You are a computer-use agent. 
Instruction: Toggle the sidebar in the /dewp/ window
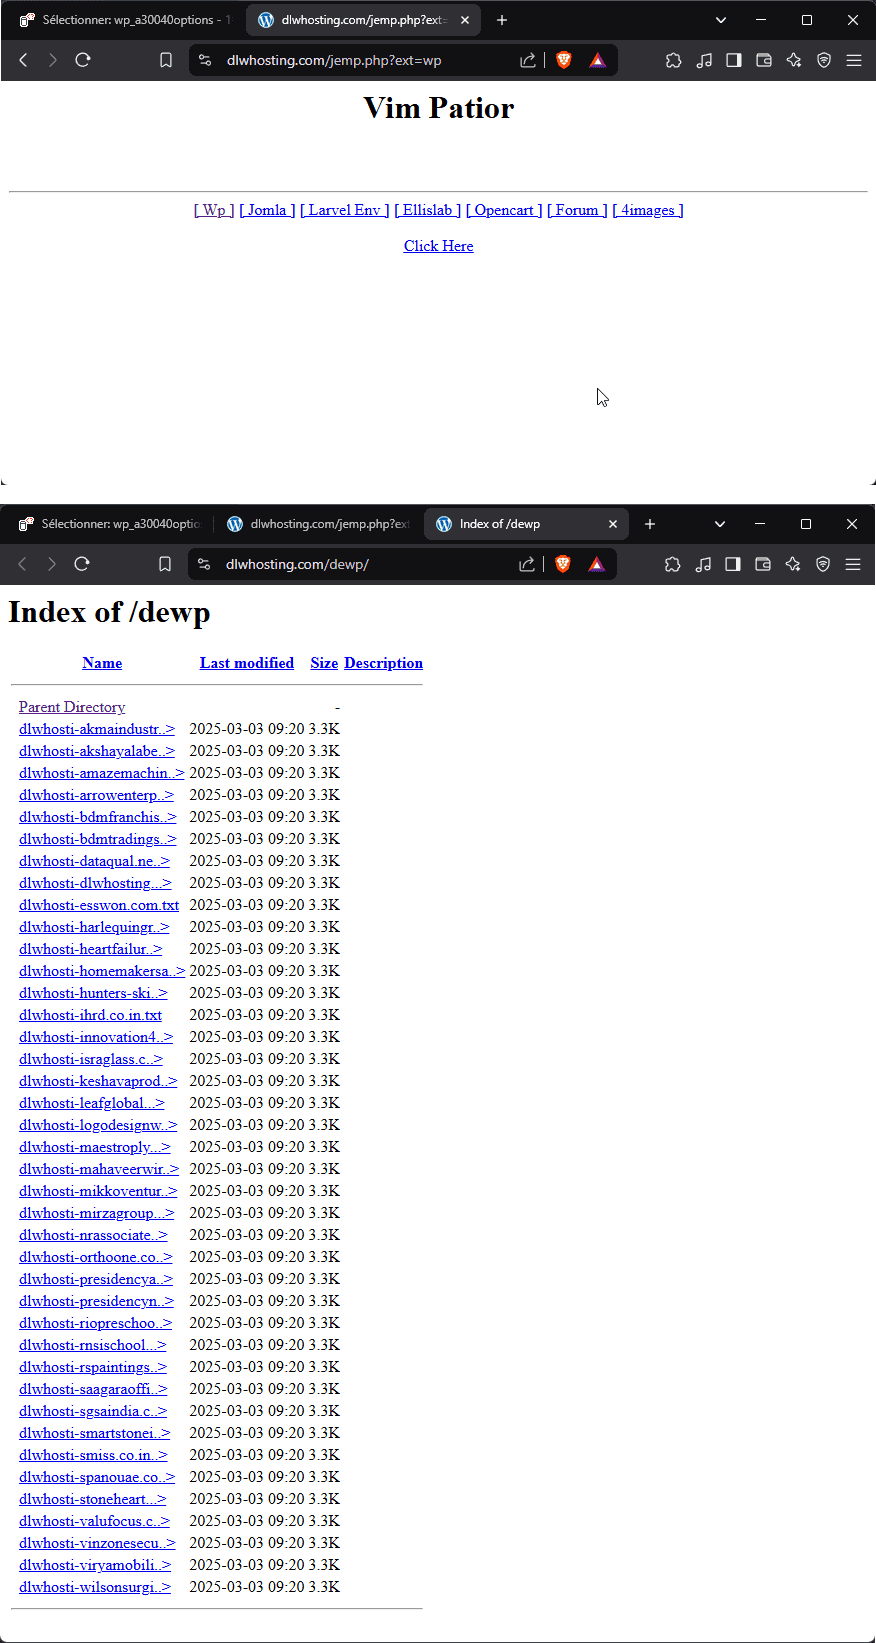733,564
